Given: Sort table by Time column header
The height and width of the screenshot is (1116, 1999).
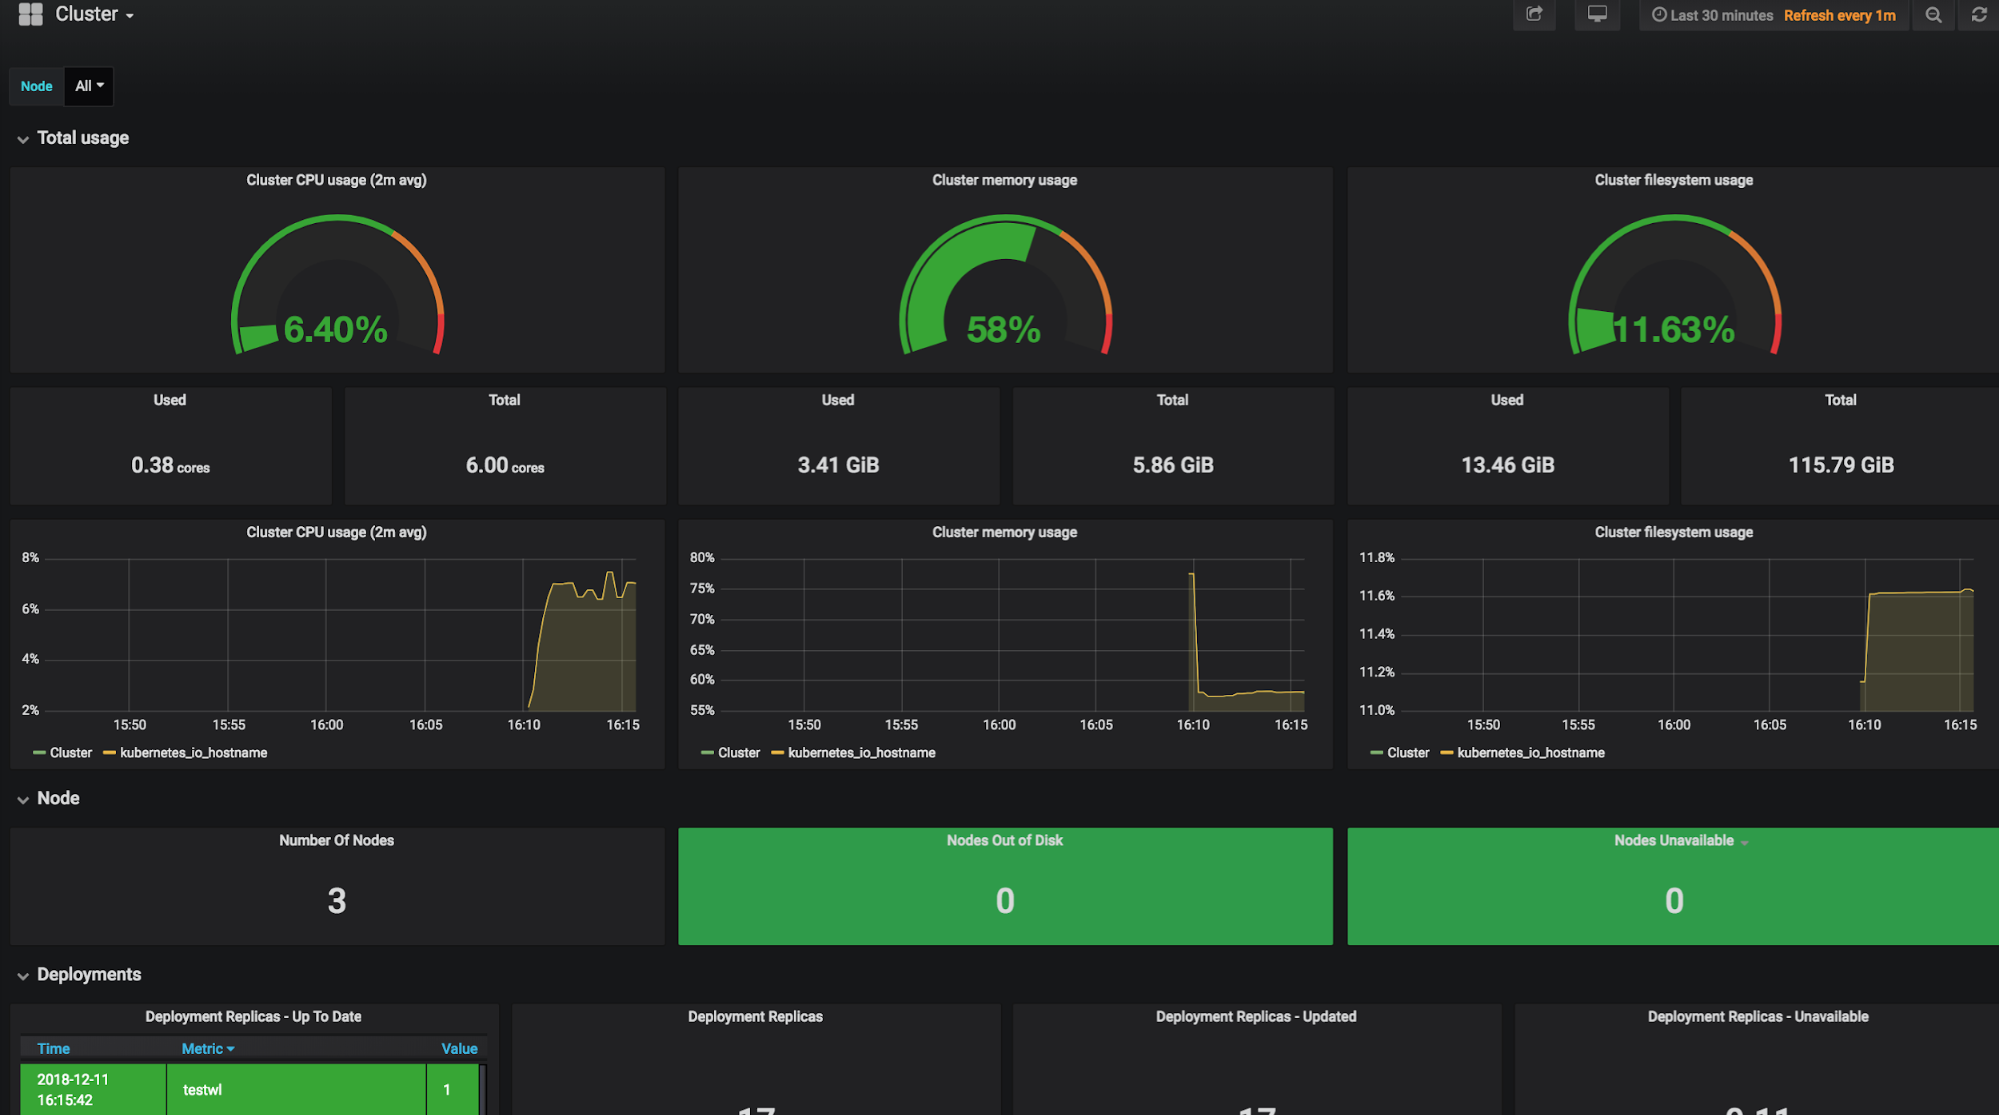Looking at the screenshot, I should 53,1048.
